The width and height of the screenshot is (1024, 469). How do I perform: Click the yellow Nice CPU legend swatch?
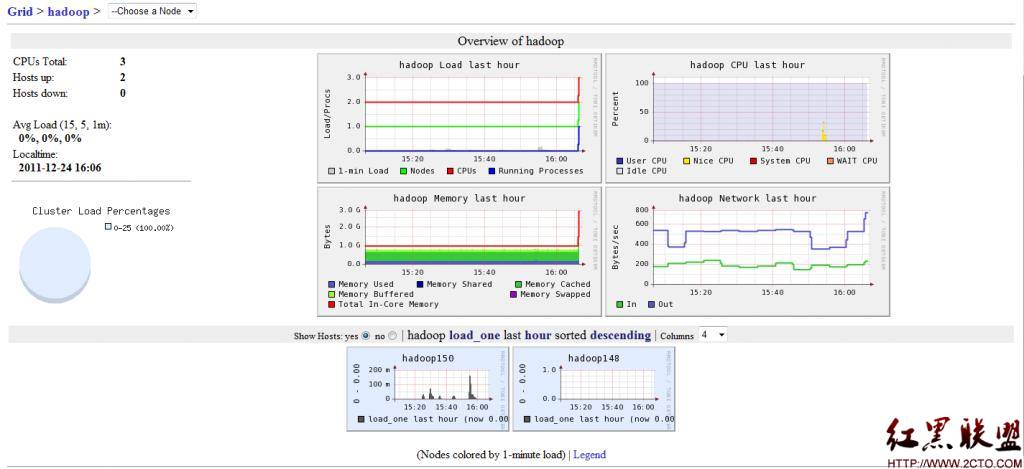pos(686,161)
